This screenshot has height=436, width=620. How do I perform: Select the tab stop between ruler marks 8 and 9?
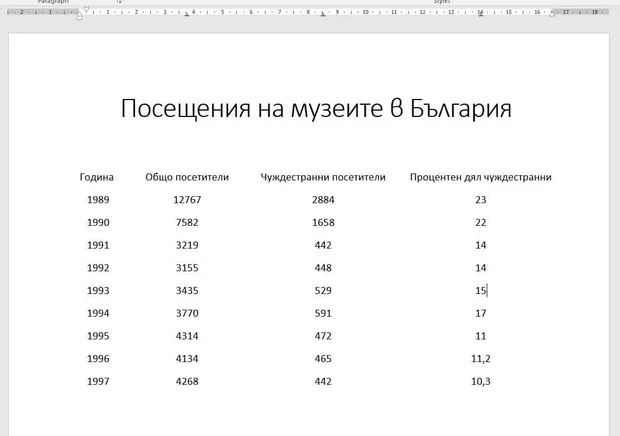point(323,14)
